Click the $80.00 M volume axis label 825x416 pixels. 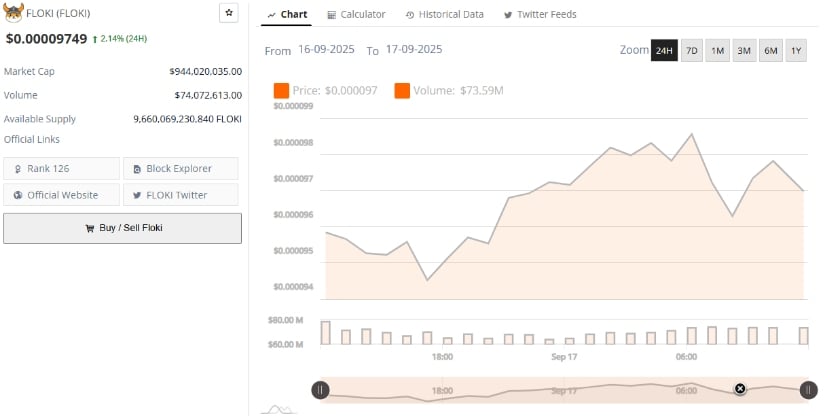click(x=286, y=320)
